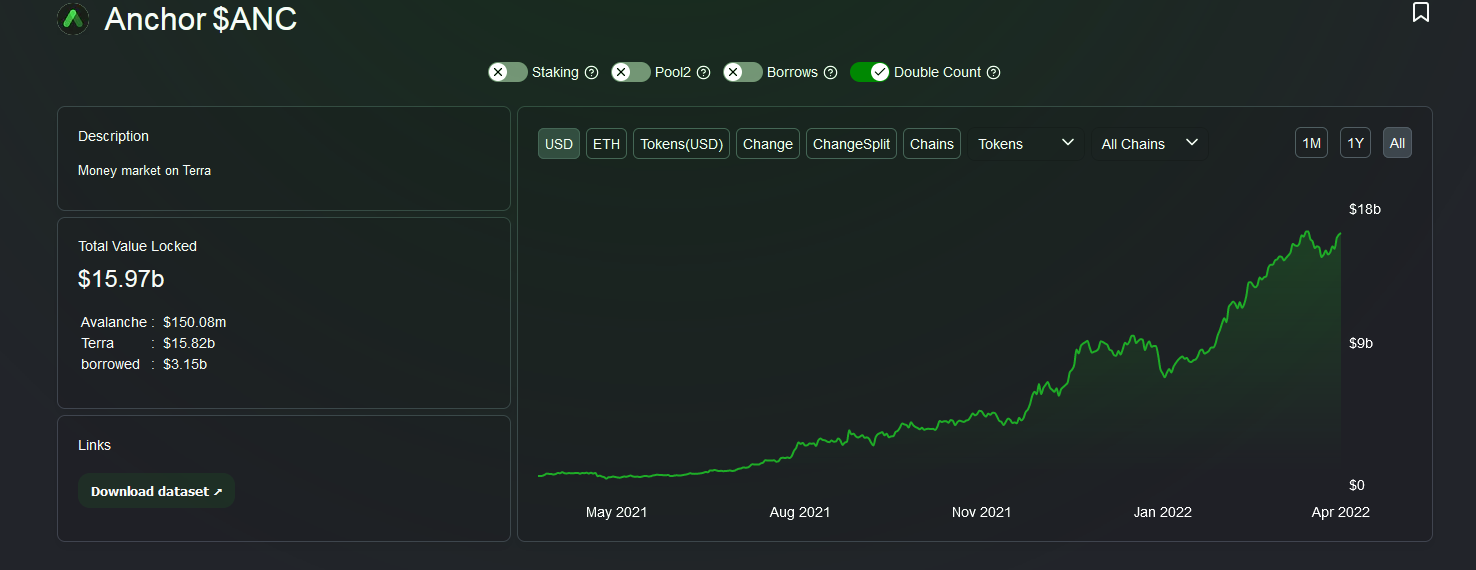
Task: Click the $18b axis label
Action: tap(1365, 209)
